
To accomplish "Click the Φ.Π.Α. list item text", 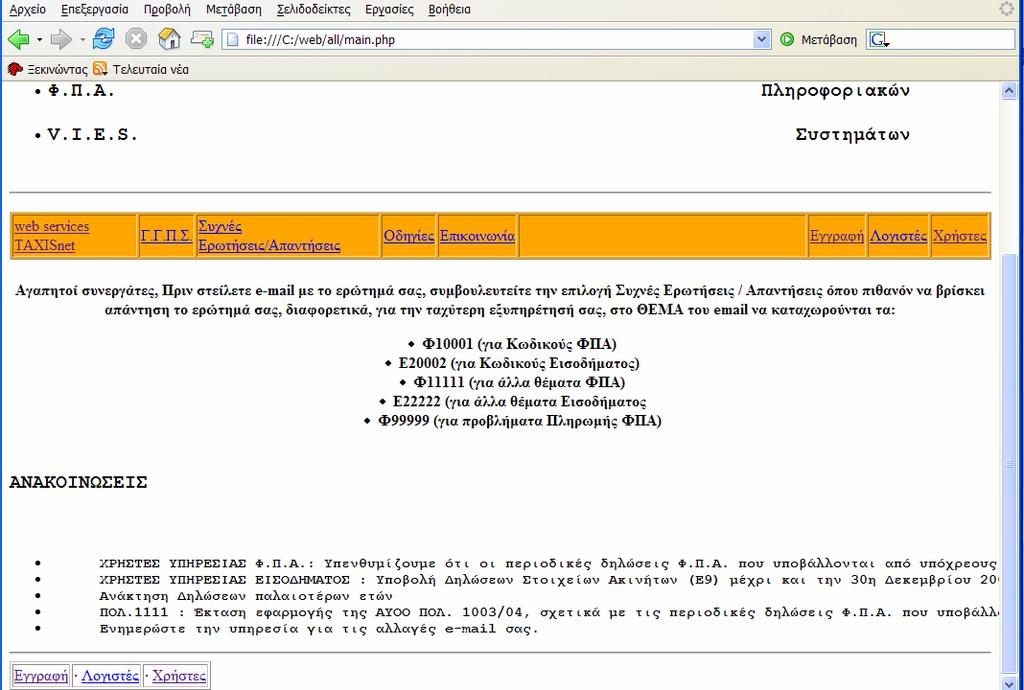I will click(x=81, y=91).
